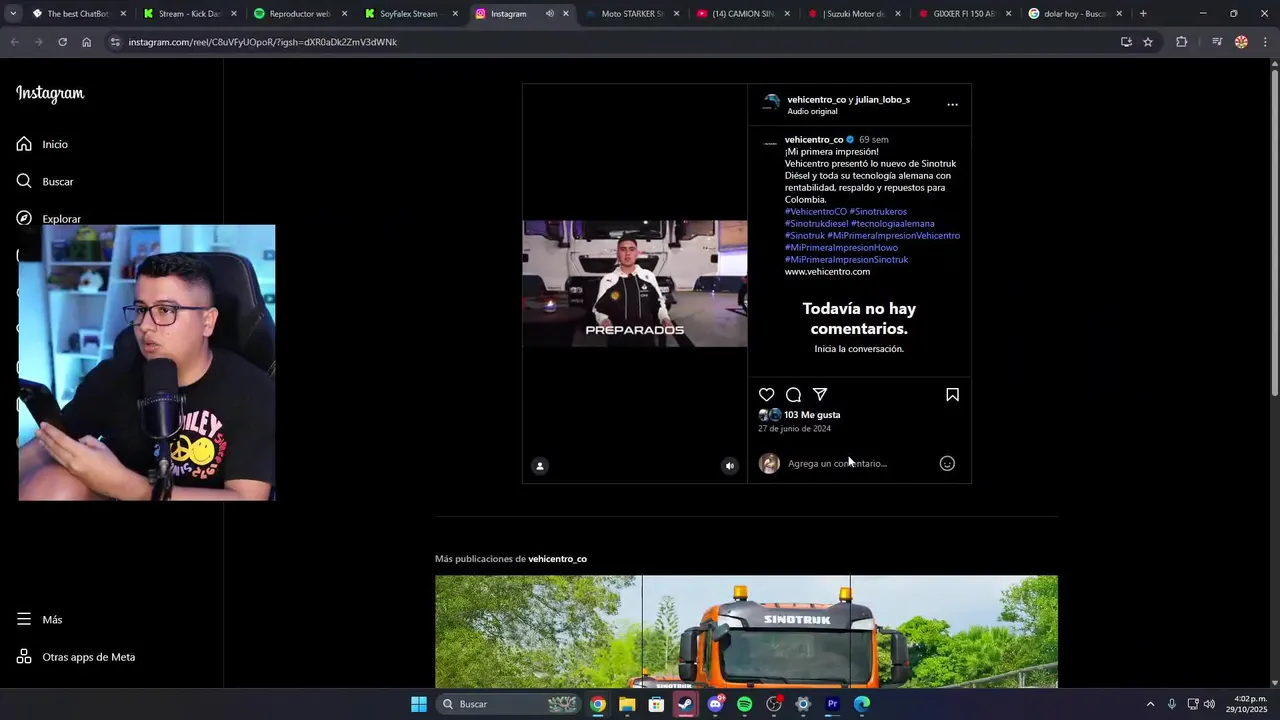1280x720 pixels.
Task: Open #MiPrimeraImpresionSinotruk hashtag
Action: (846, 259)
